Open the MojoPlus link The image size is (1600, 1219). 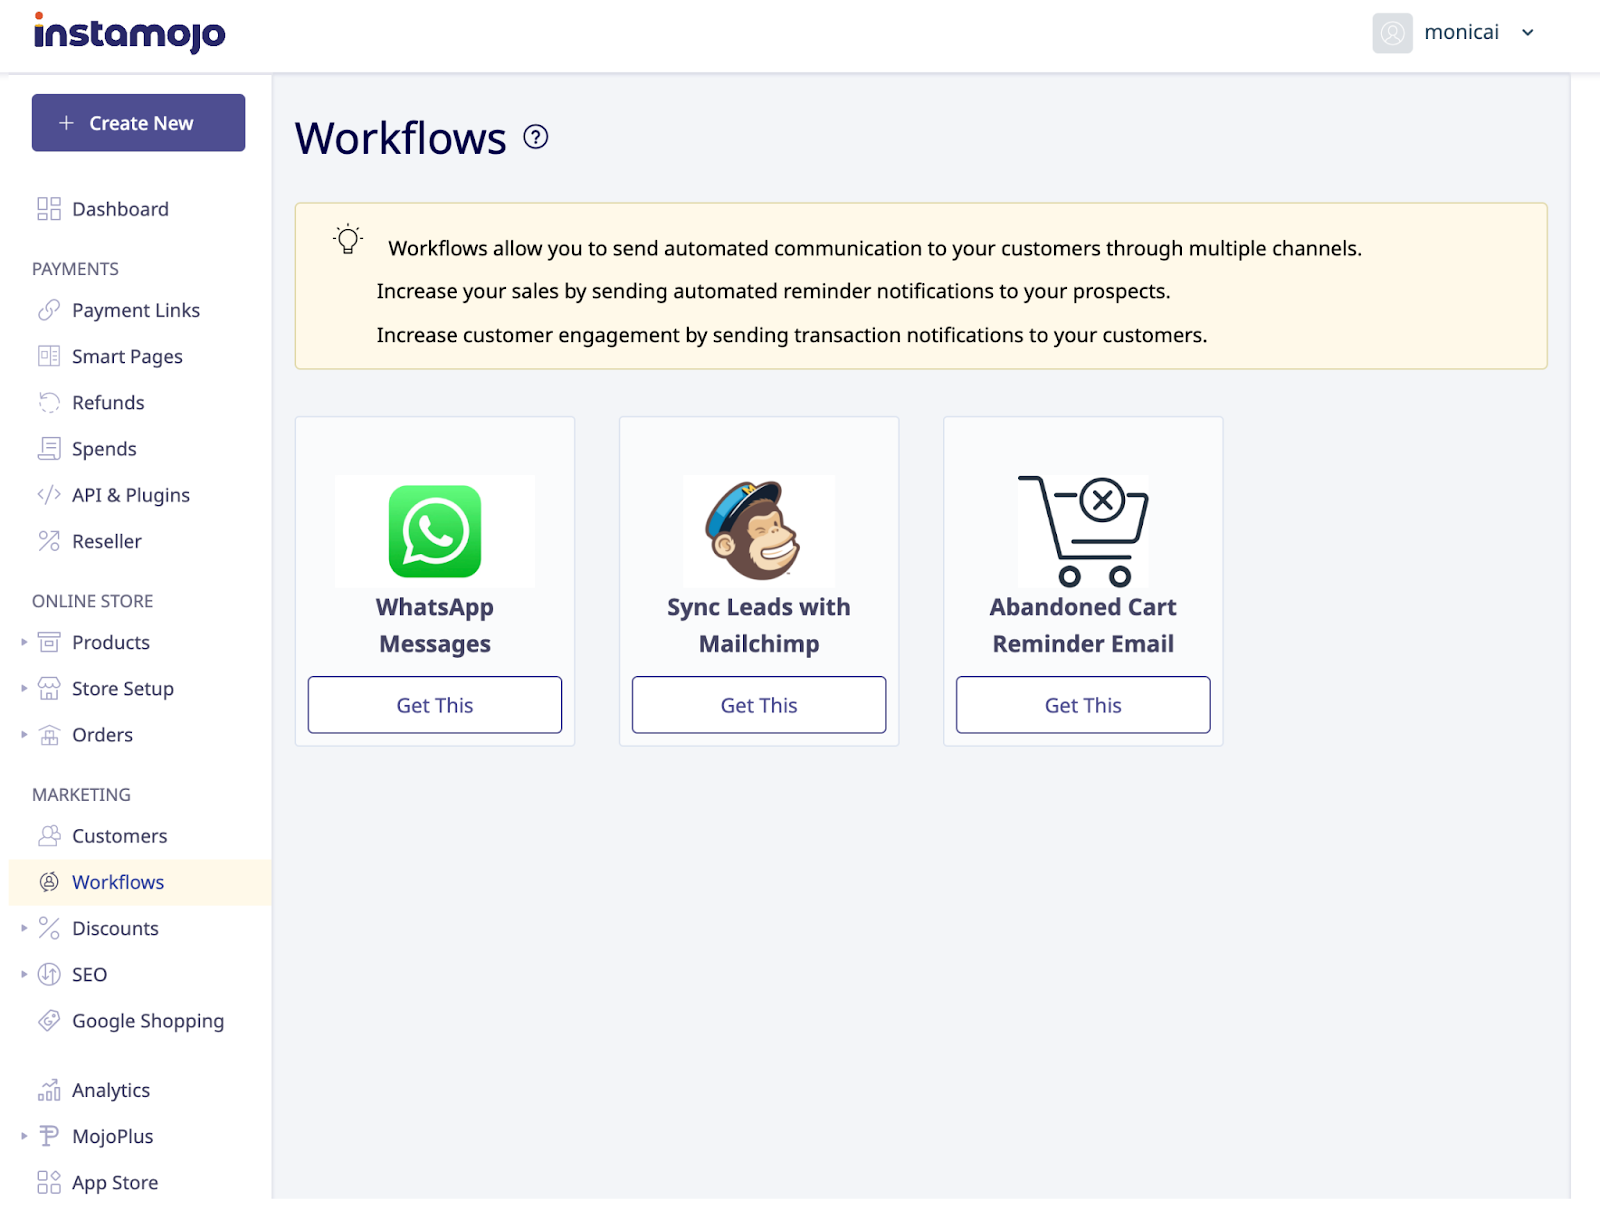[x=113, y=1136]
